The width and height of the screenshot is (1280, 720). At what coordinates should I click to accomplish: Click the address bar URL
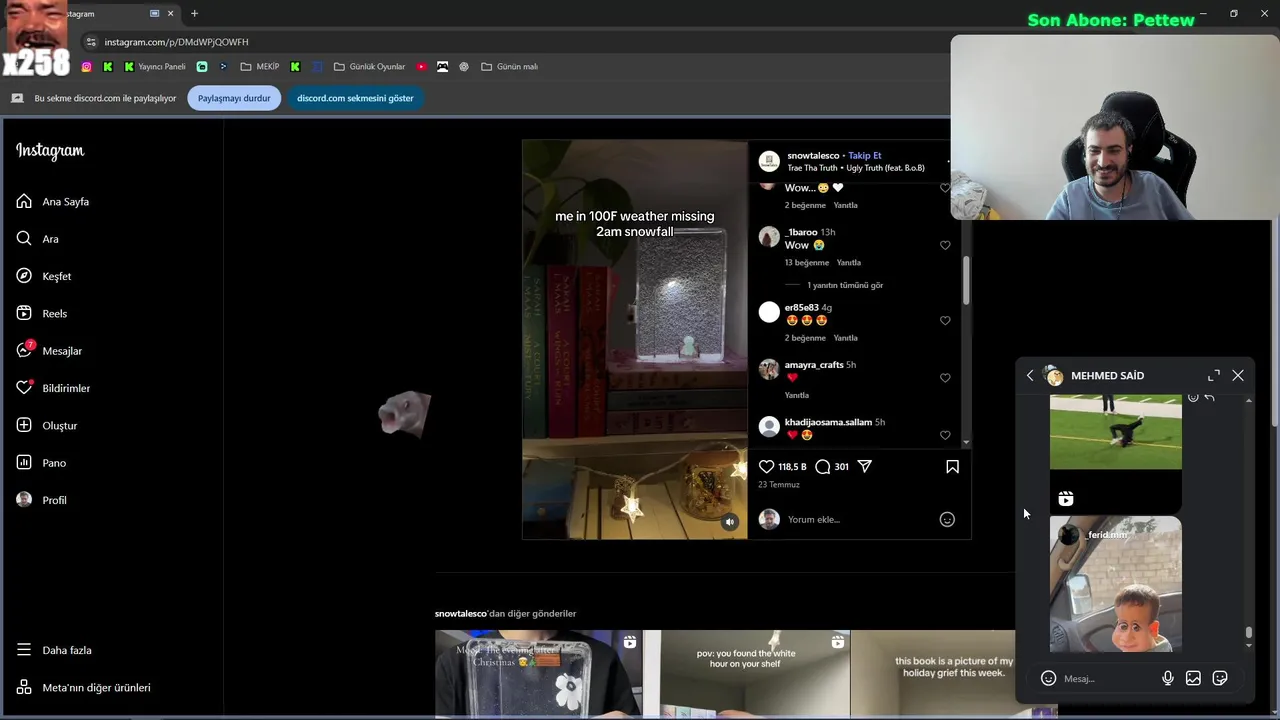pos(176,42)
